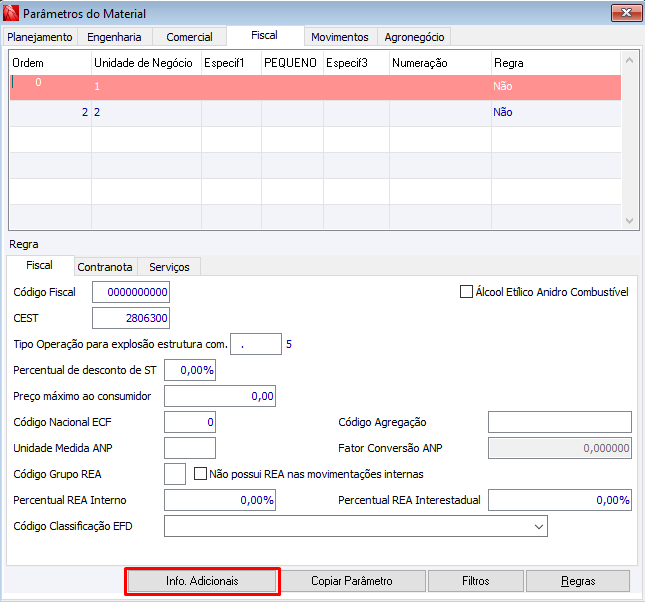645x602 pixels.
Task: Select the Comercial tab
Action: [189, 37]
